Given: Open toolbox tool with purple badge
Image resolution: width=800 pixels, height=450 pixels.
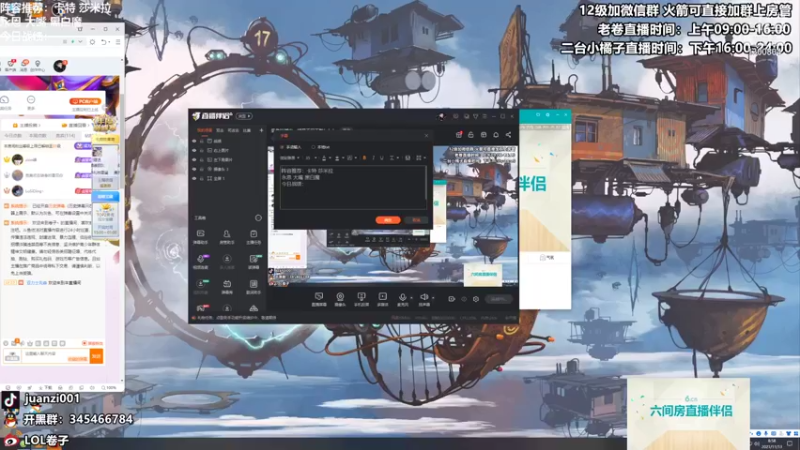Looking at the screenshot, I should 201,261.
